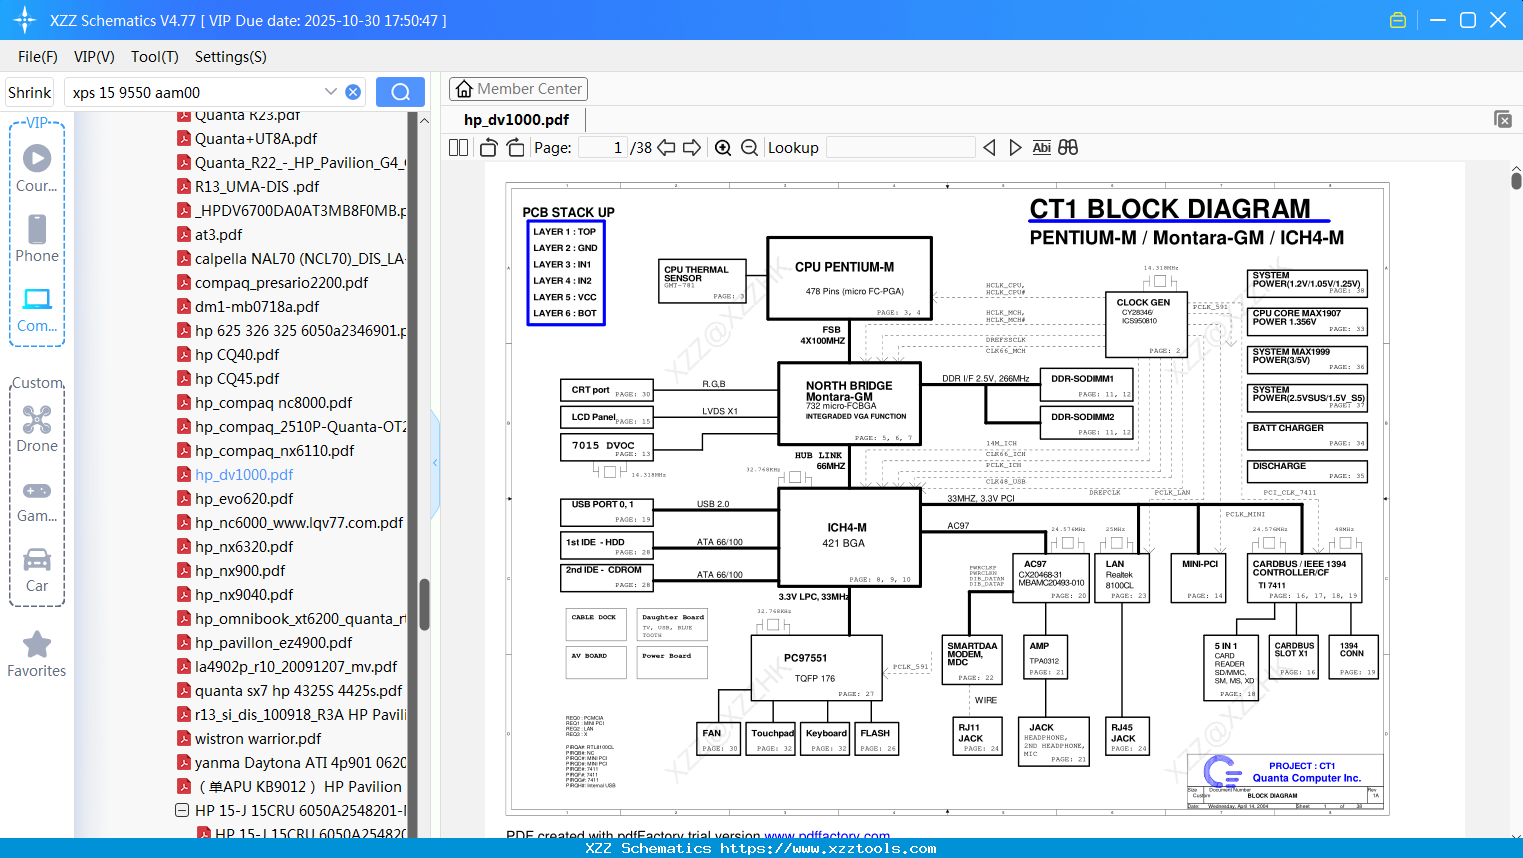Open the VIP(V) menu

[x=94, y=57]
